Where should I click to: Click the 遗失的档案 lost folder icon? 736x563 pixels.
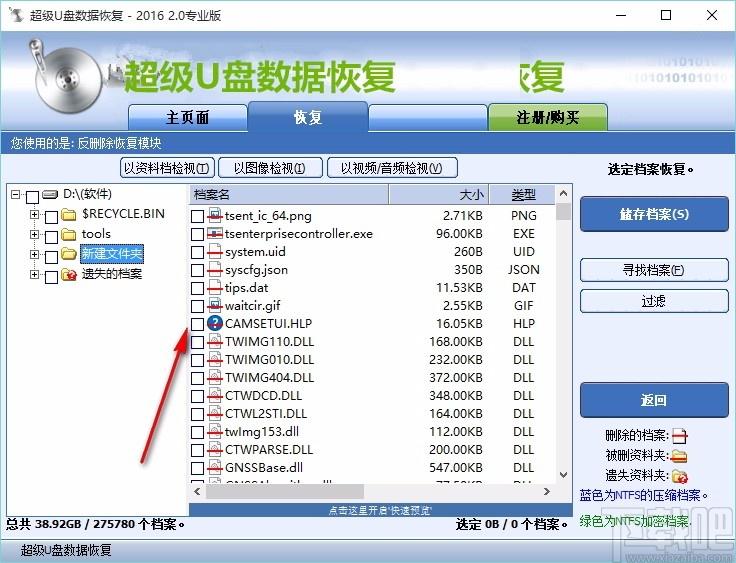(69, 274)
